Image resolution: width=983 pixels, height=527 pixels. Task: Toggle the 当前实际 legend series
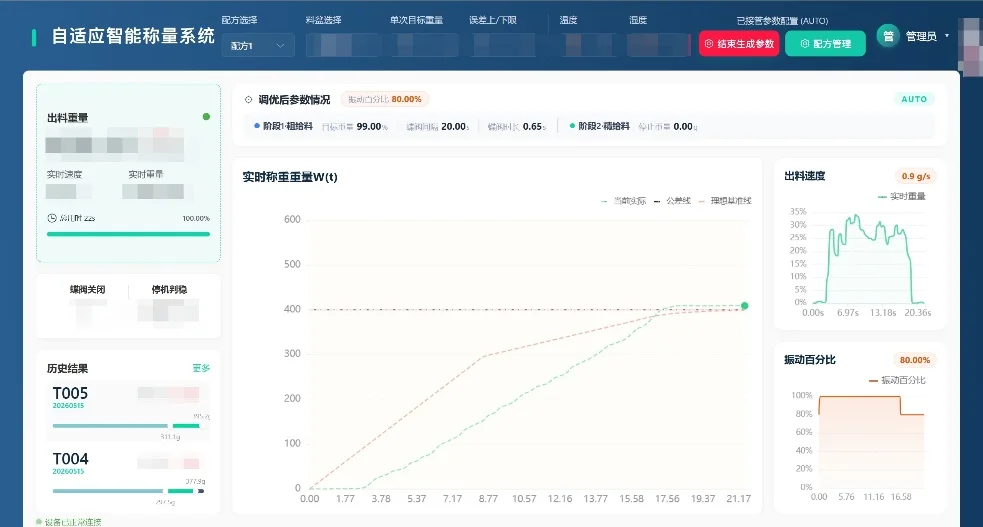pos(623,201)
